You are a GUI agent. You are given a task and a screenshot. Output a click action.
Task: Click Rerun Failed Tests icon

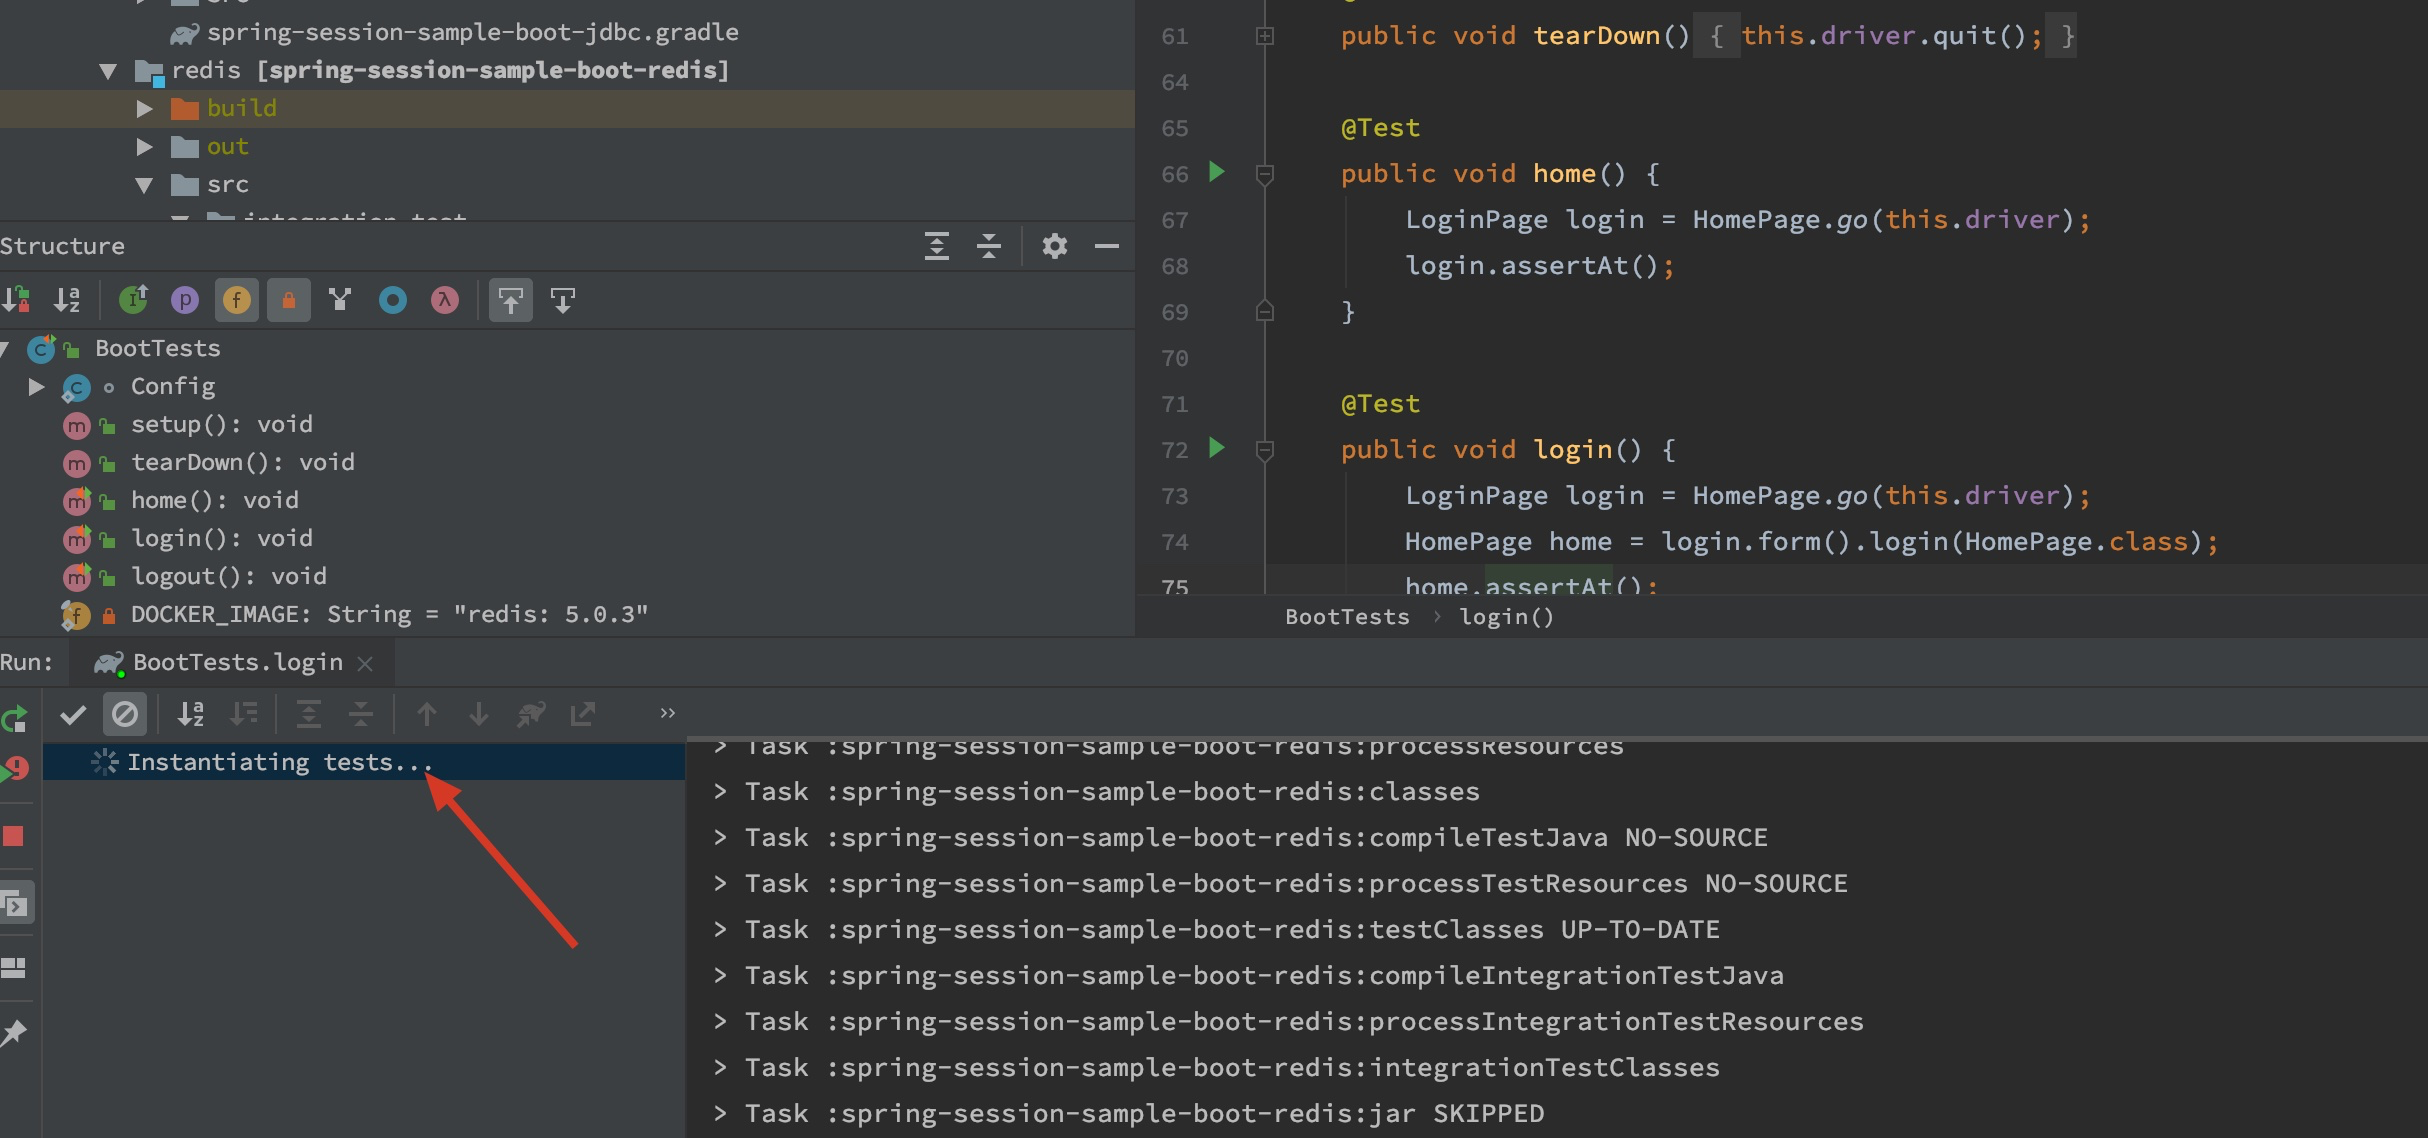point(15,769)
